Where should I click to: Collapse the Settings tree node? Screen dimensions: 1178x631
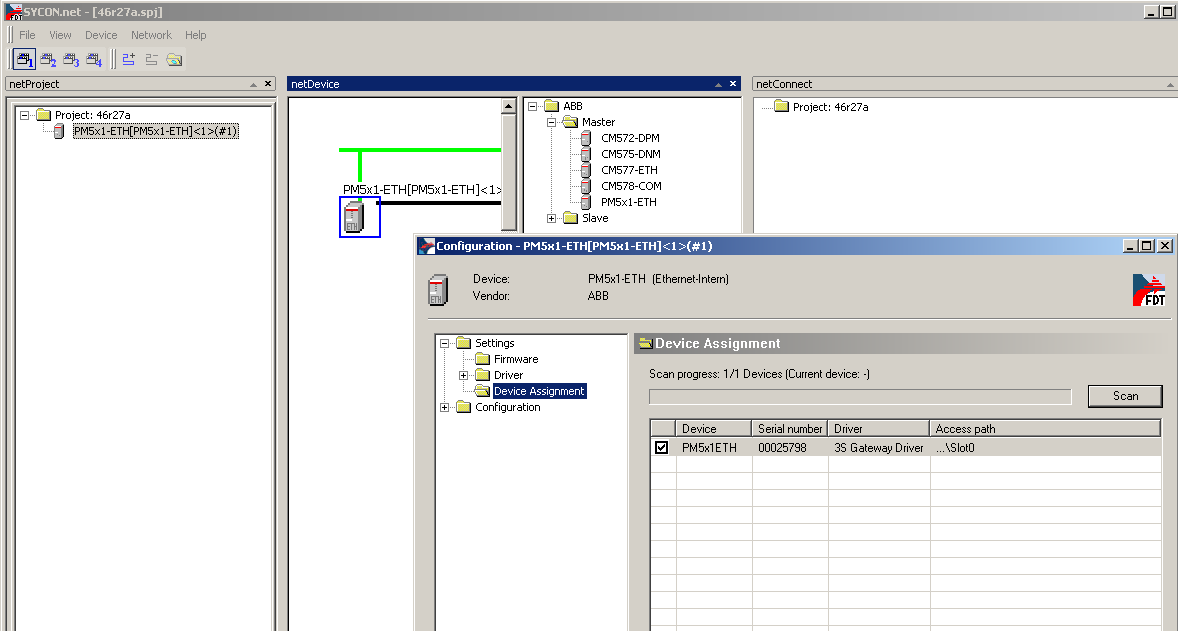pyautogui.click(x=444, y=343)
